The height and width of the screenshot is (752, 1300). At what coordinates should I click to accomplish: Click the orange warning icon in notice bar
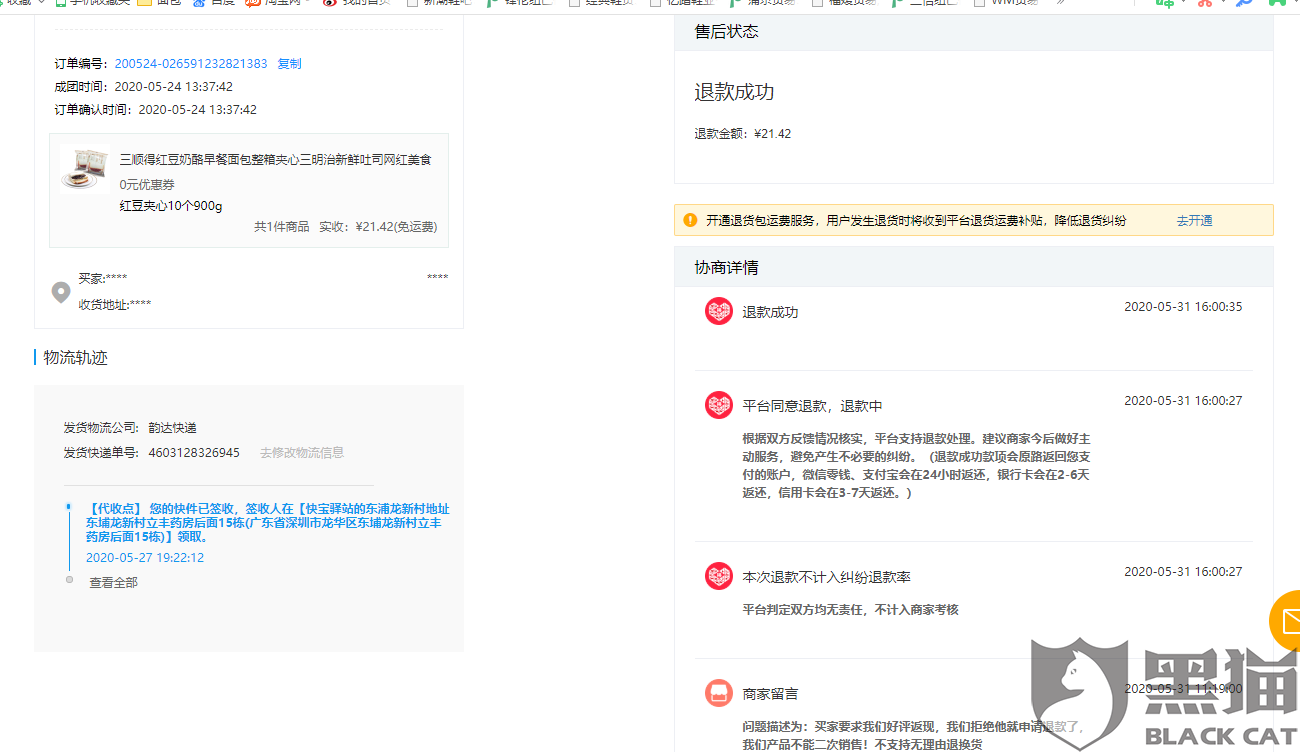(690, 220)
